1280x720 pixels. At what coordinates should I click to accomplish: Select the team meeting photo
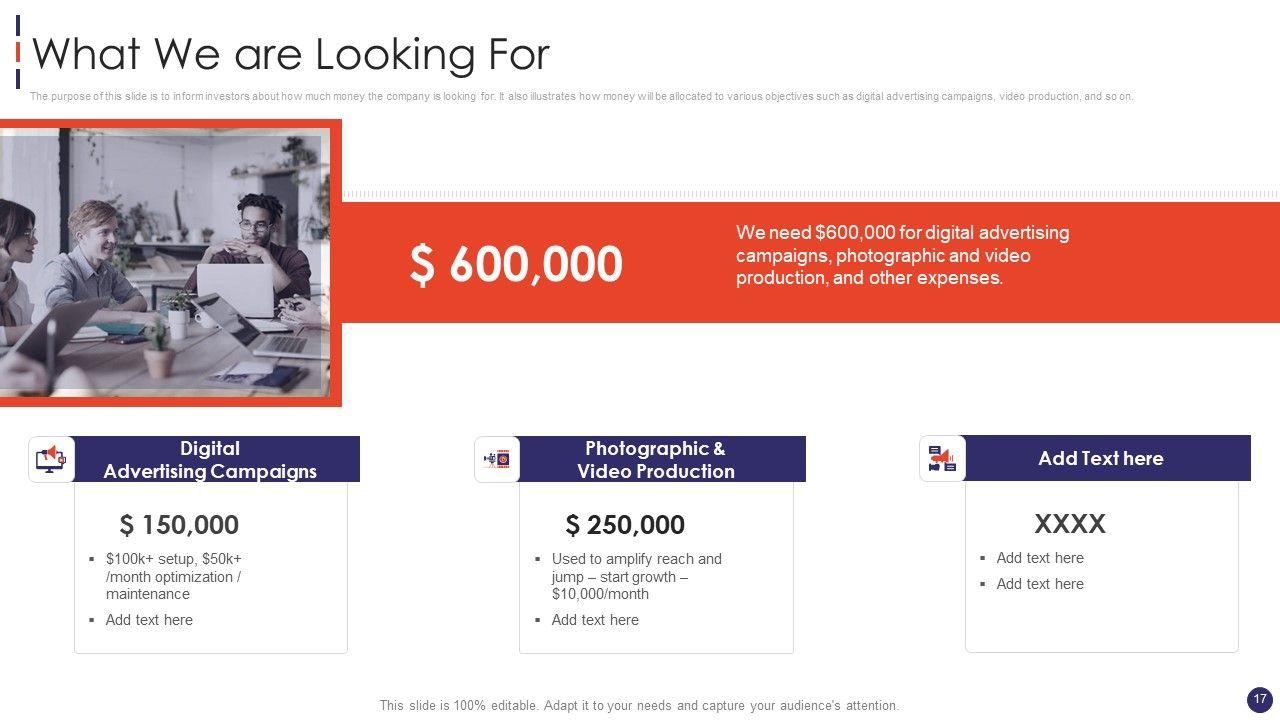pos(165,262)
